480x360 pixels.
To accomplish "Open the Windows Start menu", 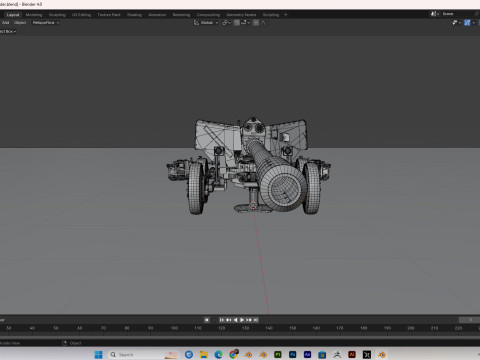I will click(x=98, y=354).
